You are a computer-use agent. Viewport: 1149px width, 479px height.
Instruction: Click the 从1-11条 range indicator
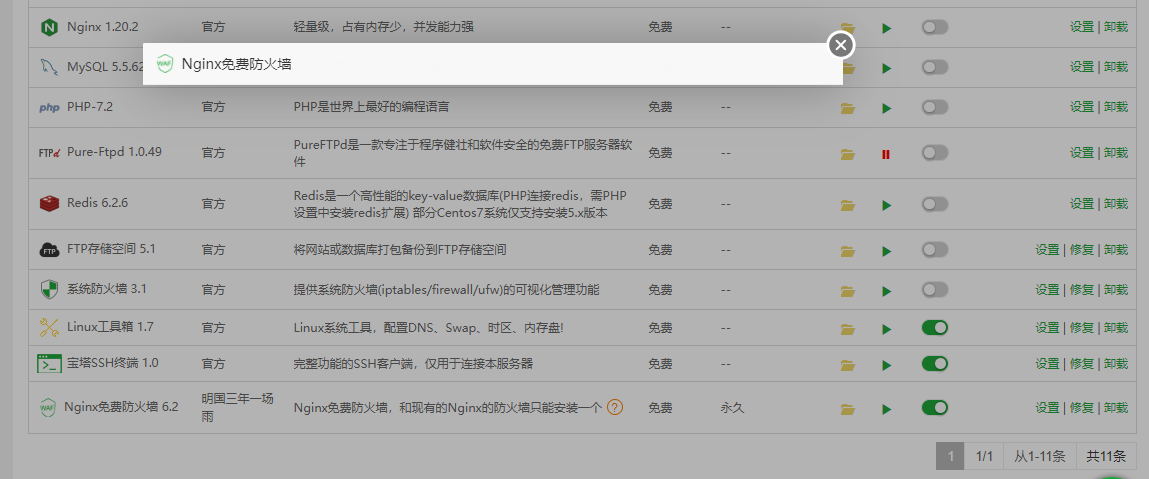1040,456
